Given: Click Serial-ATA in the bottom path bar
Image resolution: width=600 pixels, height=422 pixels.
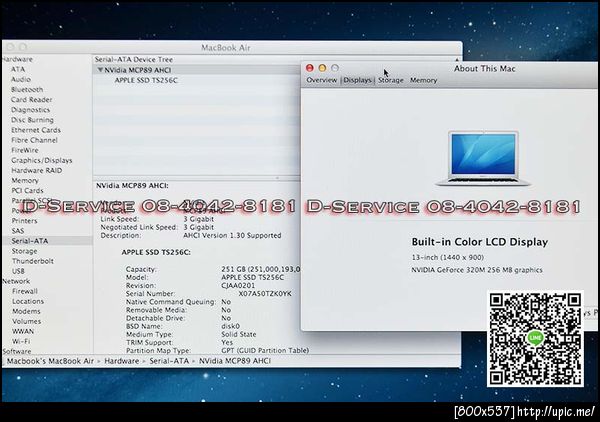Looking at the screenshot, I should click(169, 361).
